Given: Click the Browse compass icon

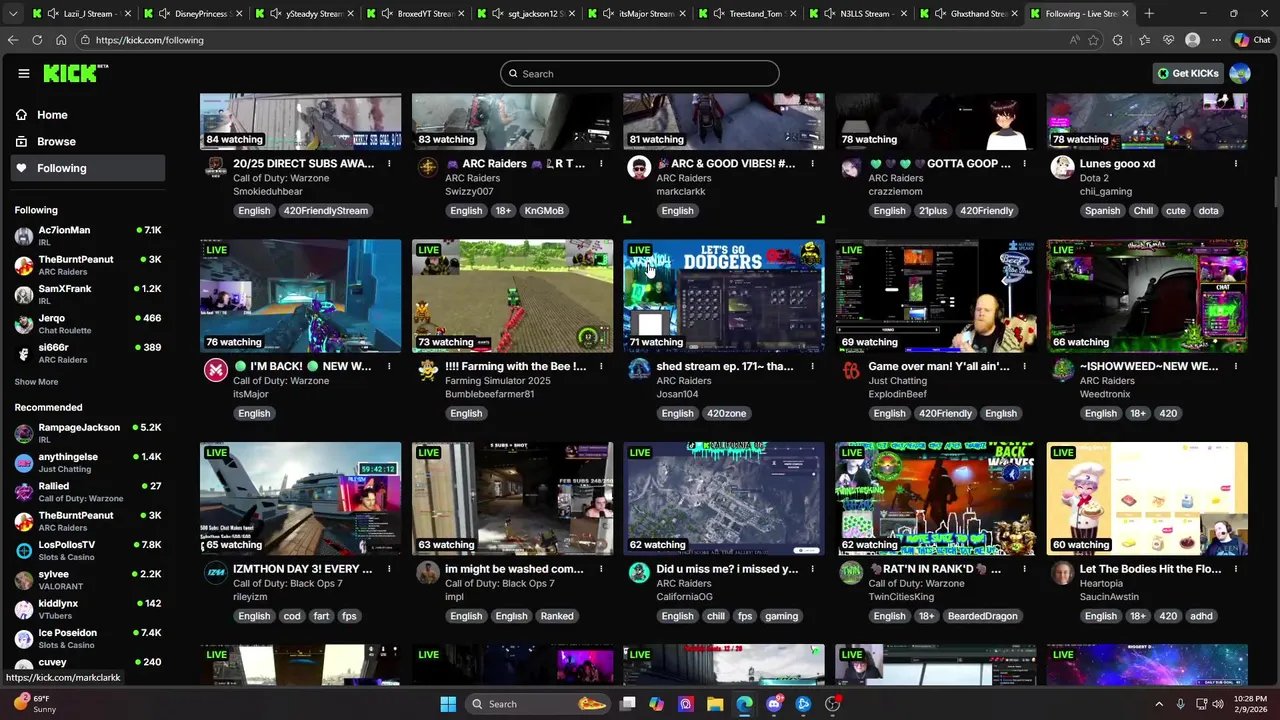Looking at the screenshot, I should (21, 142).
